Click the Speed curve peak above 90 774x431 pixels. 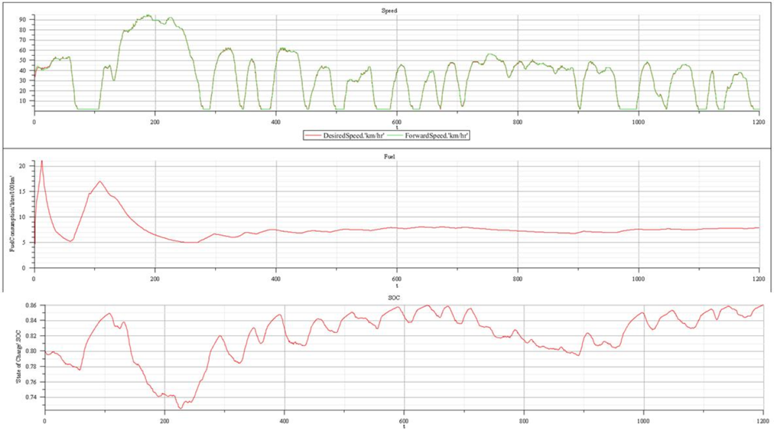[148, 16]
